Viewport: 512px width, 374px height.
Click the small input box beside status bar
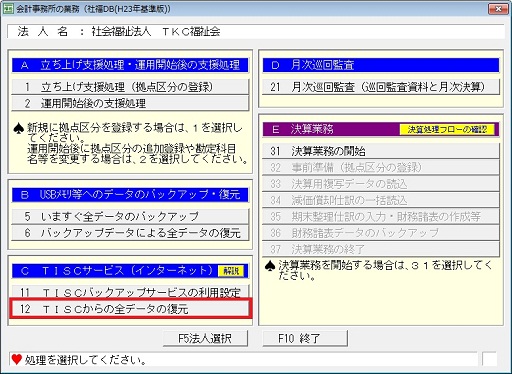pos(489,359)
